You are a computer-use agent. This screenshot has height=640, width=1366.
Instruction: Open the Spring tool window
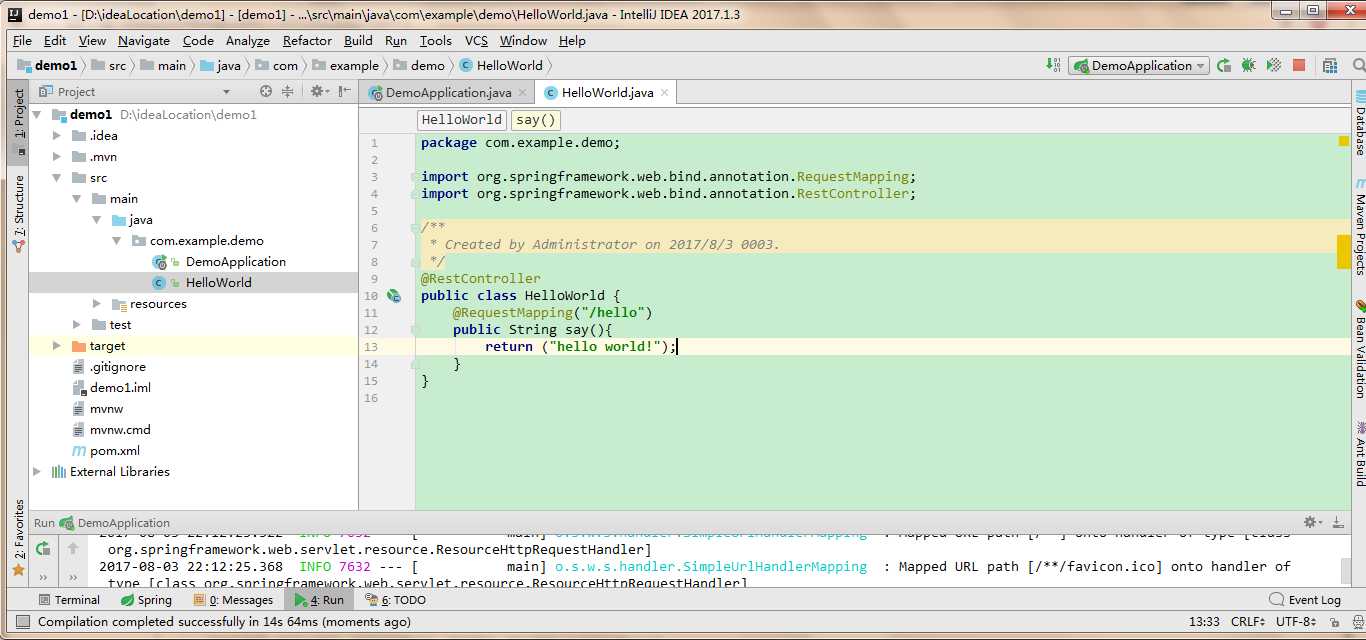(146, 600)
